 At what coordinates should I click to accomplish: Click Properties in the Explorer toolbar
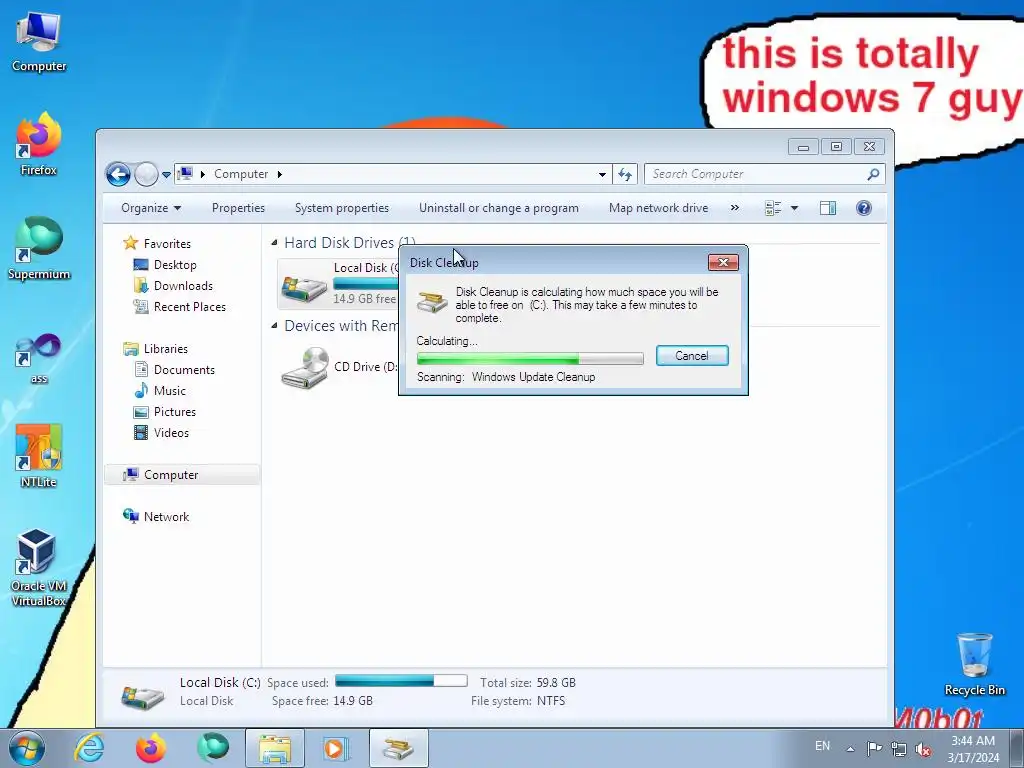[x=238, y=208]
